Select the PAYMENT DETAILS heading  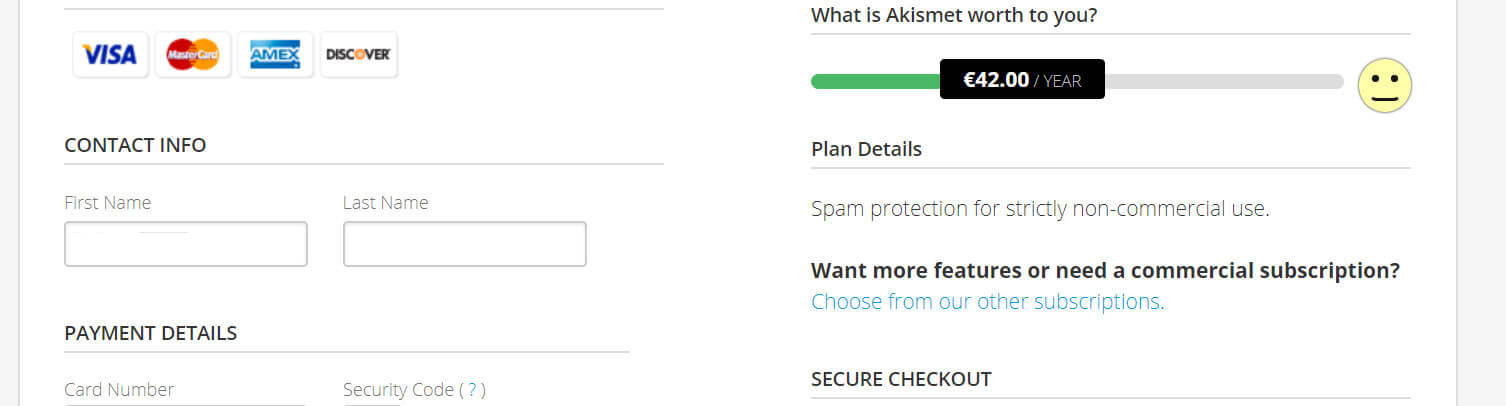(x=151, y=333)
